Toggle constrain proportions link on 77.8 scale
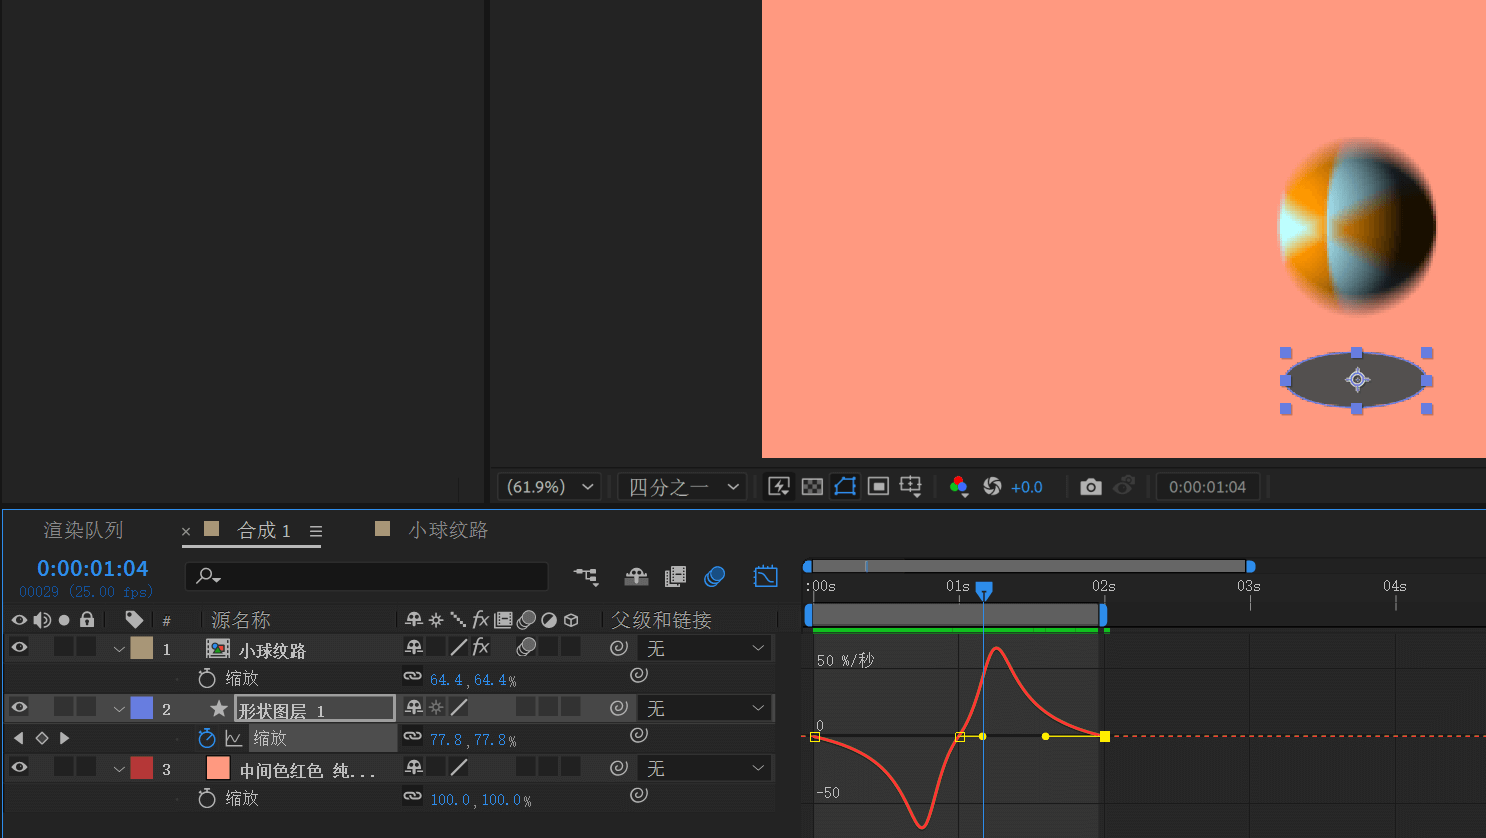This screenshot has width=1486, height=838. pyautogui.click(x=412, y=736)
